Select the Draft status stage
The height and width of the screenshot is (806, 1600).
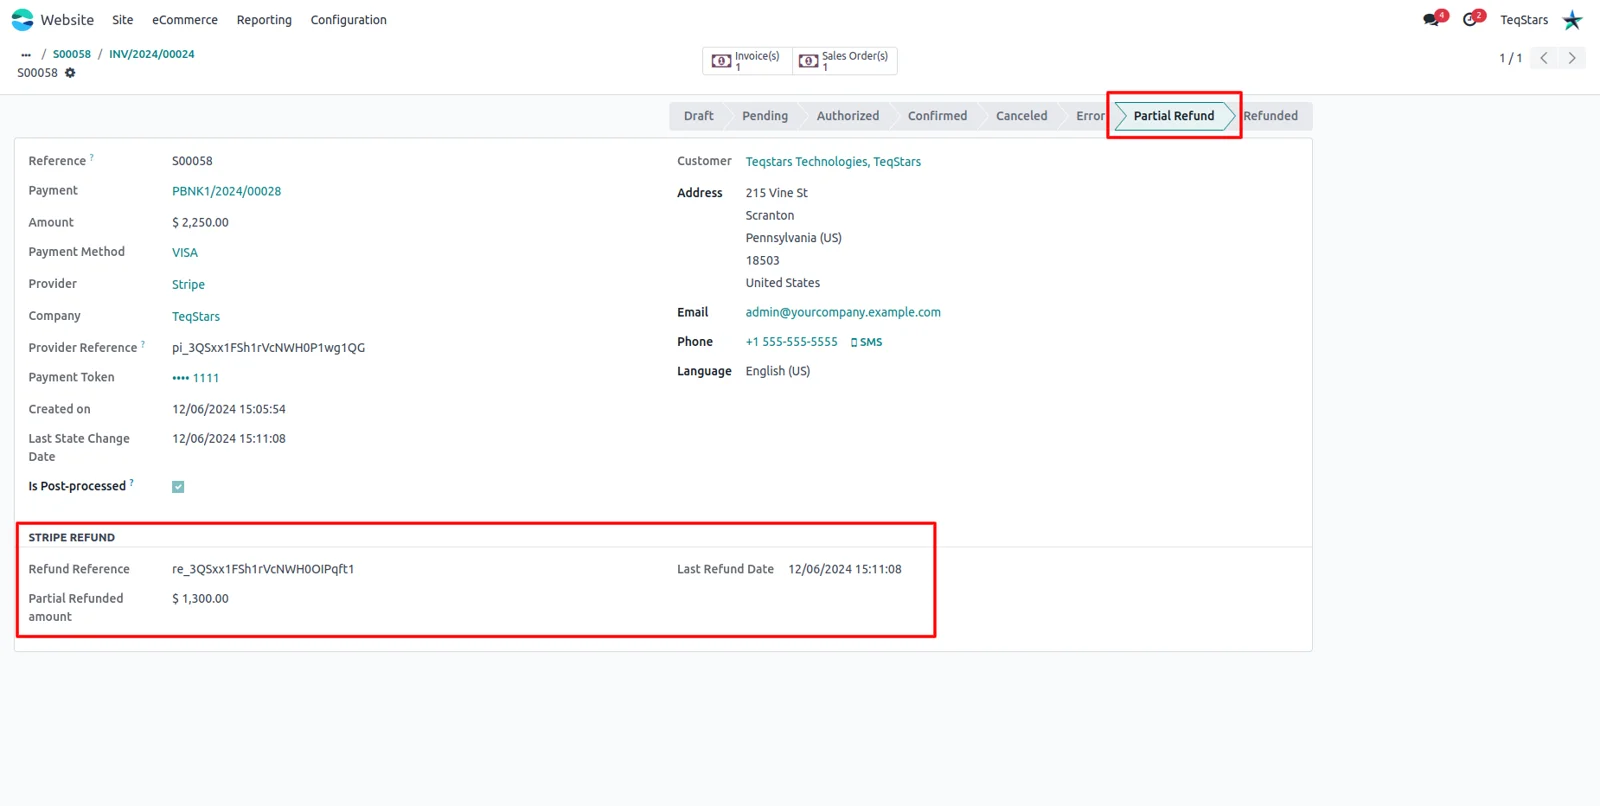click(698, 116)
